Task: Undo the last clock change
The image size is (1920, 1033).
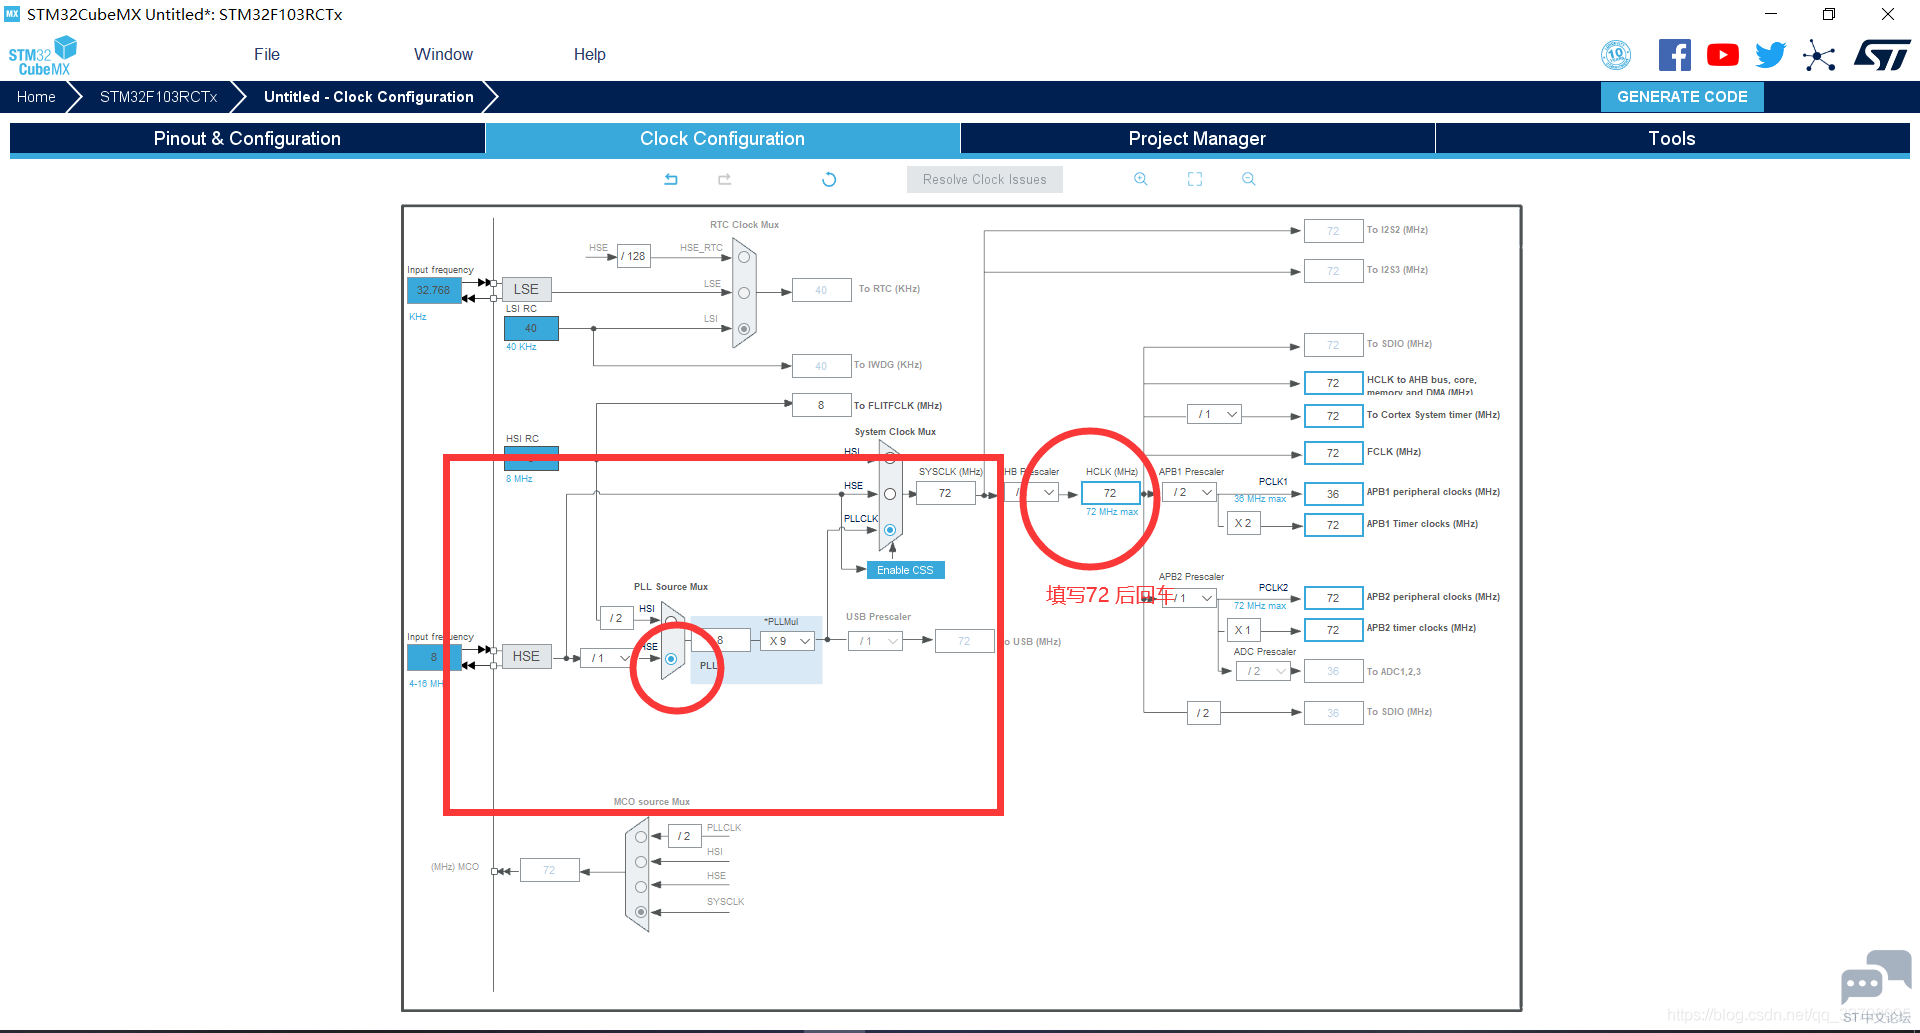Action: 671,179
